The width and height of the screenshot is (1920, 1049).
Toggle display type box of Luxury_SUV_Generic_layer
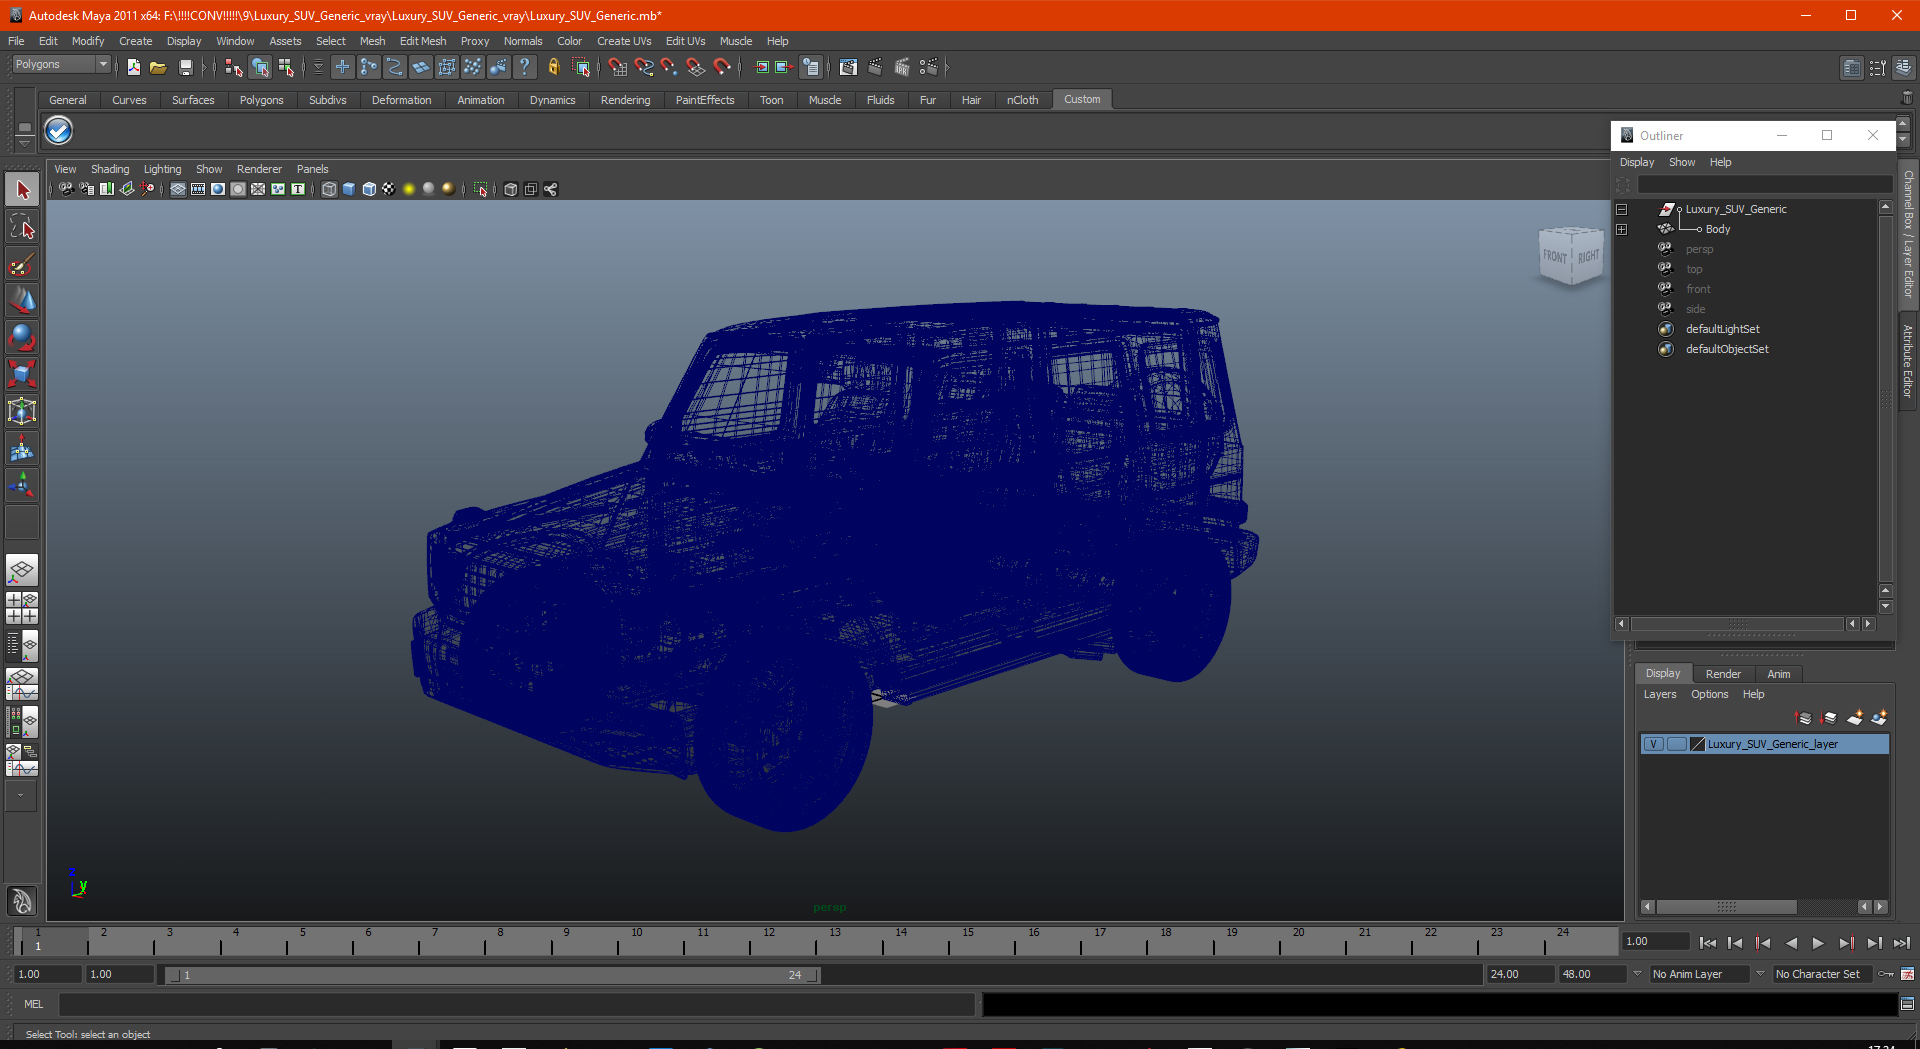(1676, 744)
